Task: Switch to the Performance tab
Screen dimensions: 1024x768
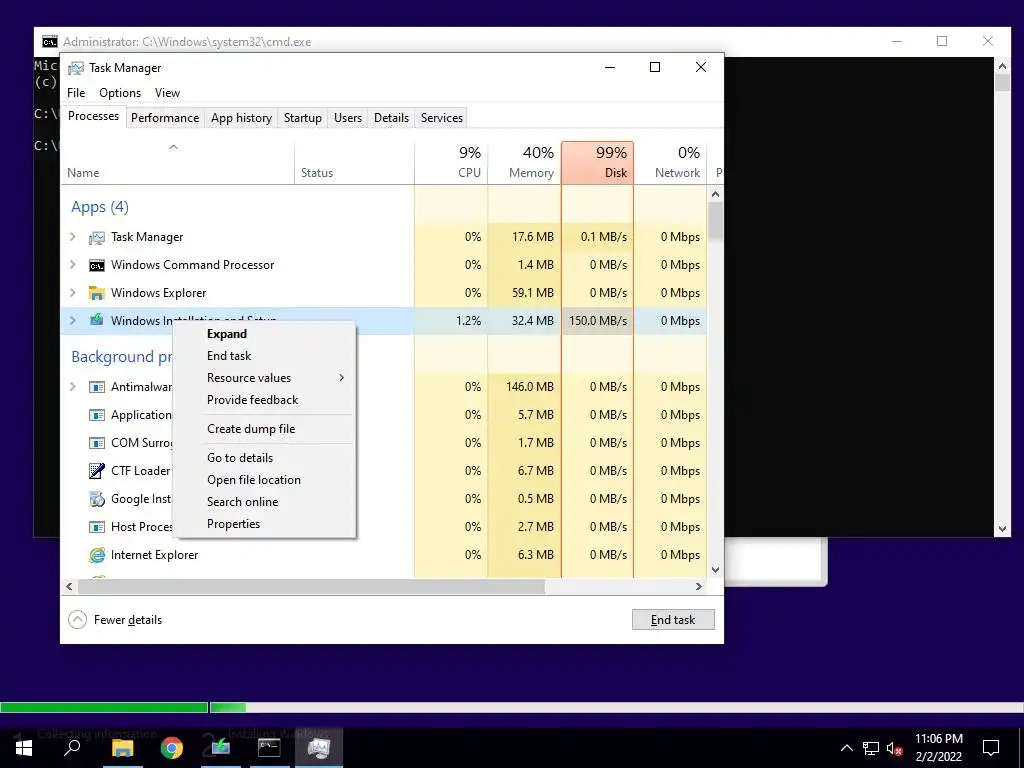Action: (165, 118)
